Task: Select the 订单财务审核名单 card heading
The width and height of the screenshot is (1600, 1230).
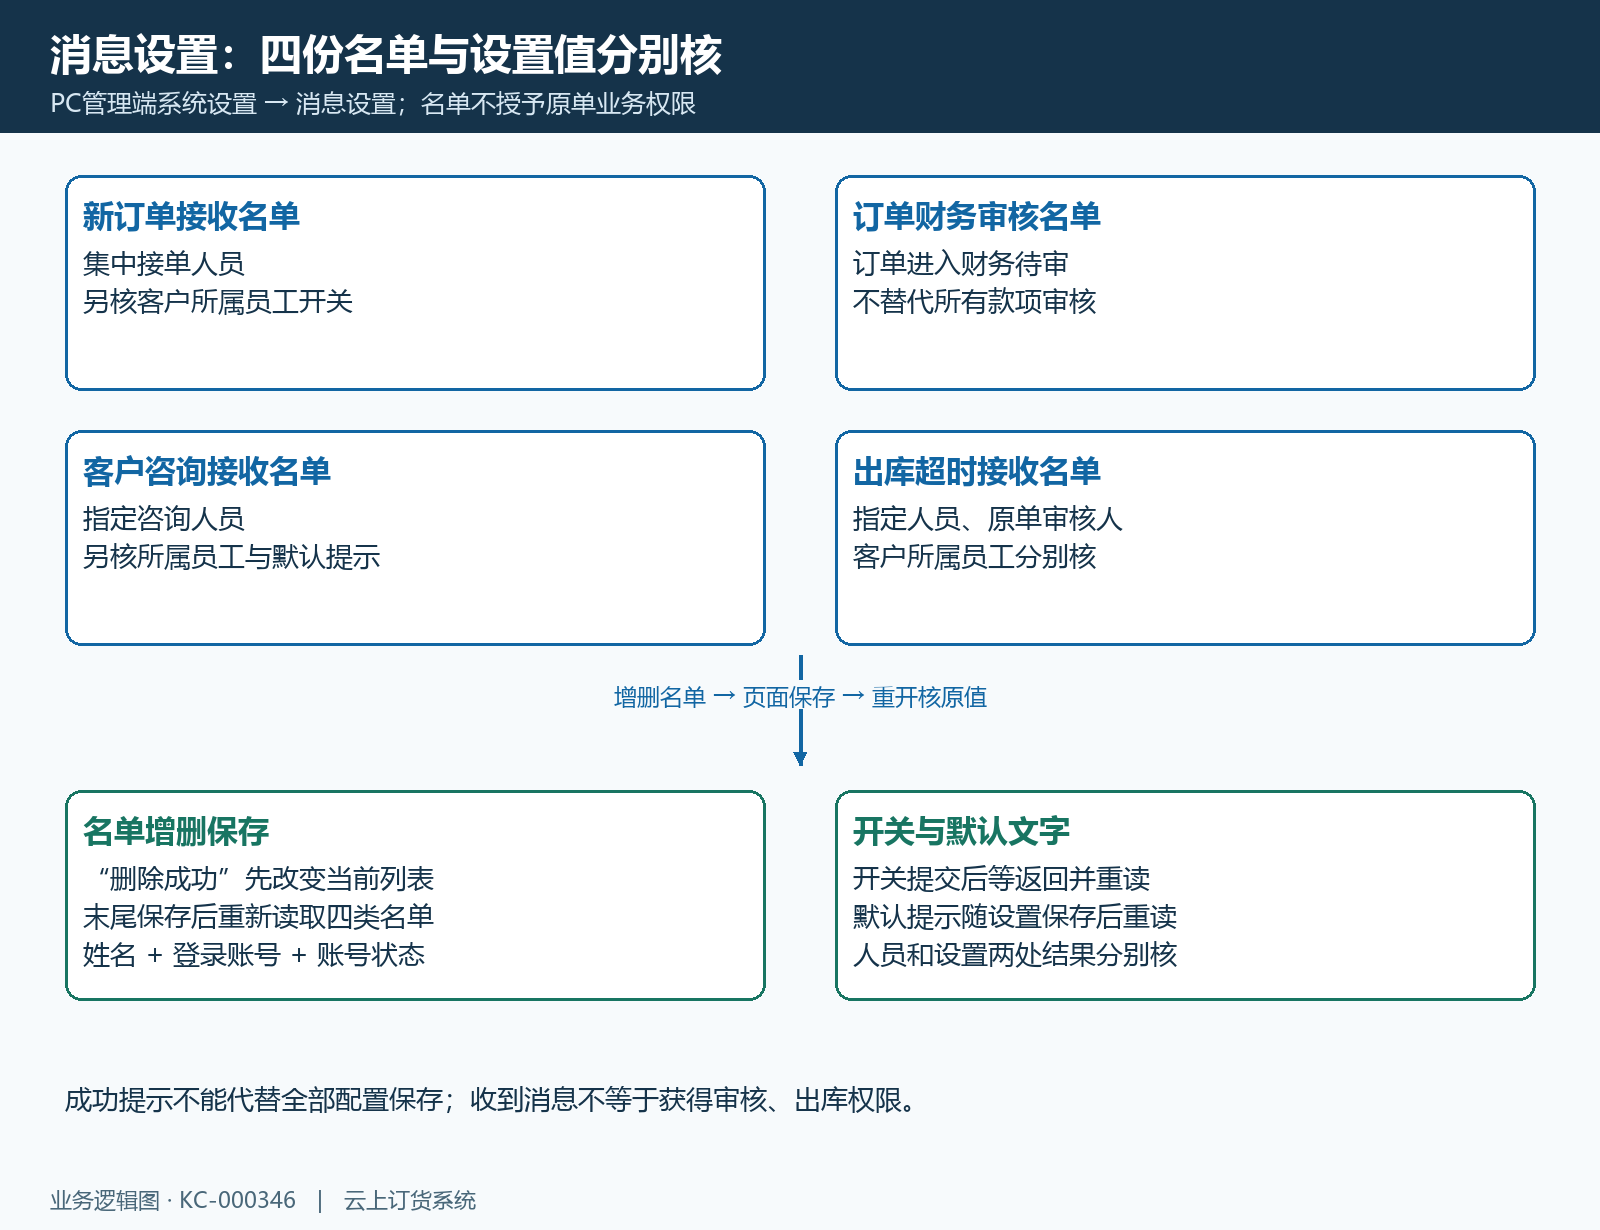Action: click(976, 216)
